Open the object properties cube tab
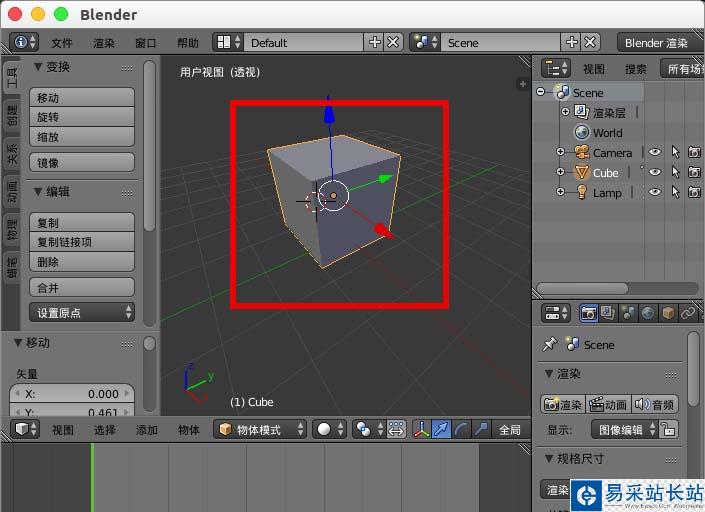The image size is (705, 512). pos(667,313)
